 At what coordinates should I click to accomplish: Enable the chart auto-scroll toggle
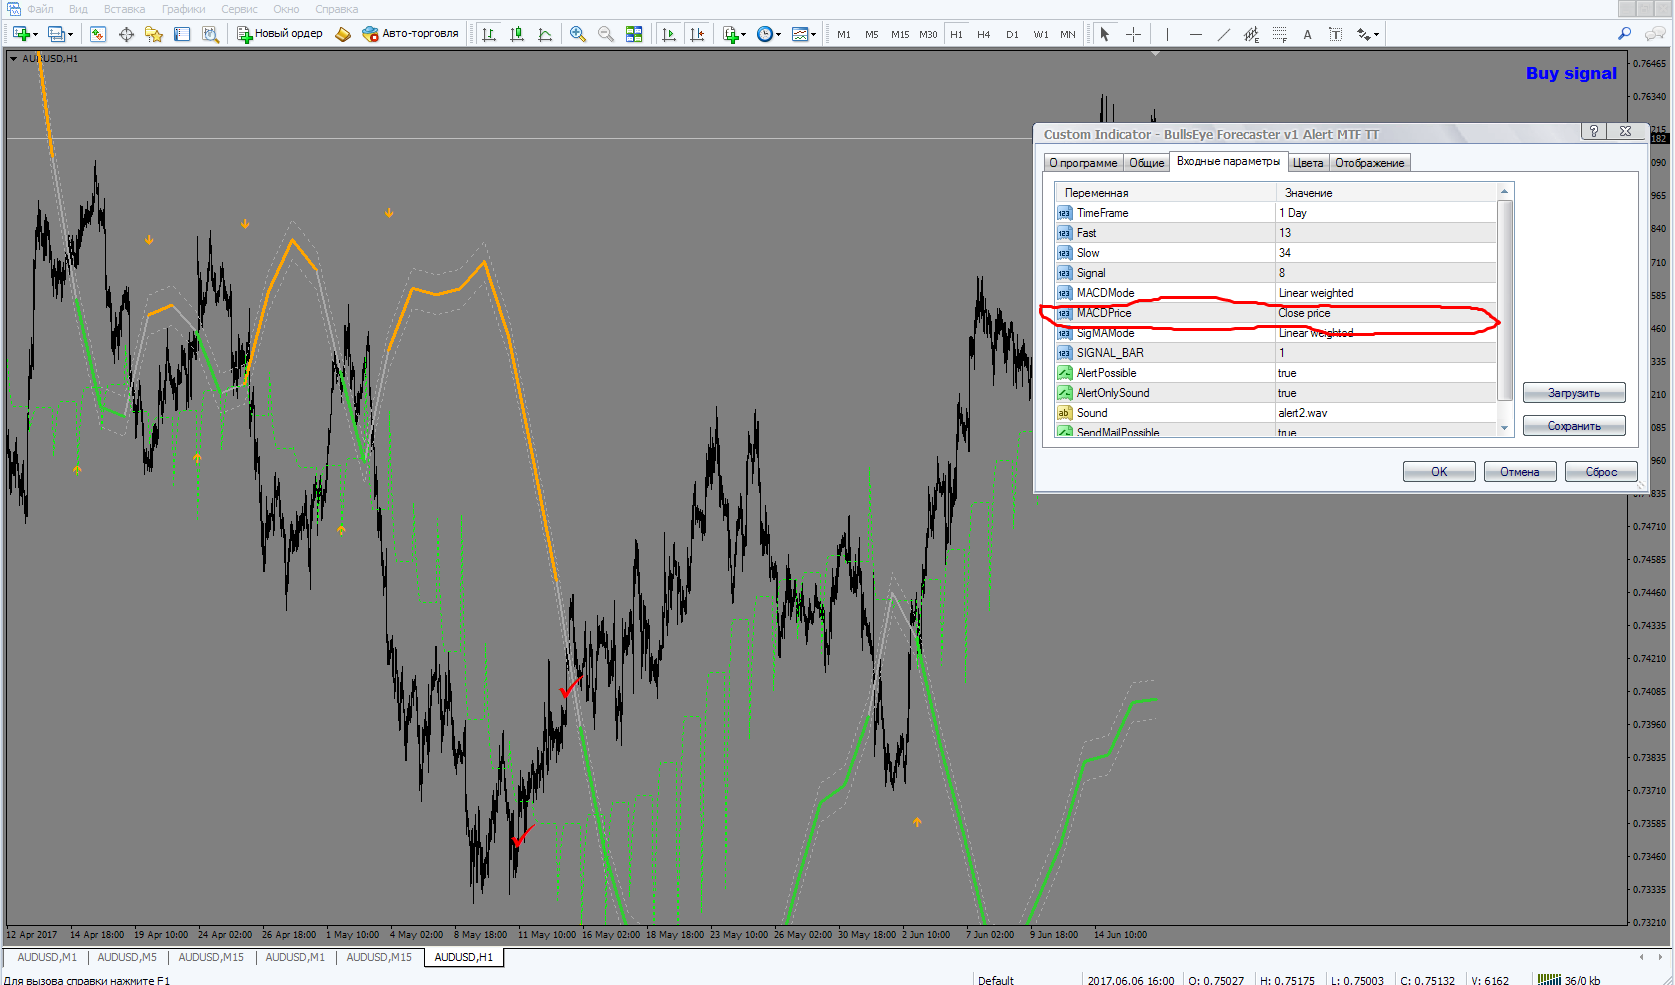pos(669,34)
